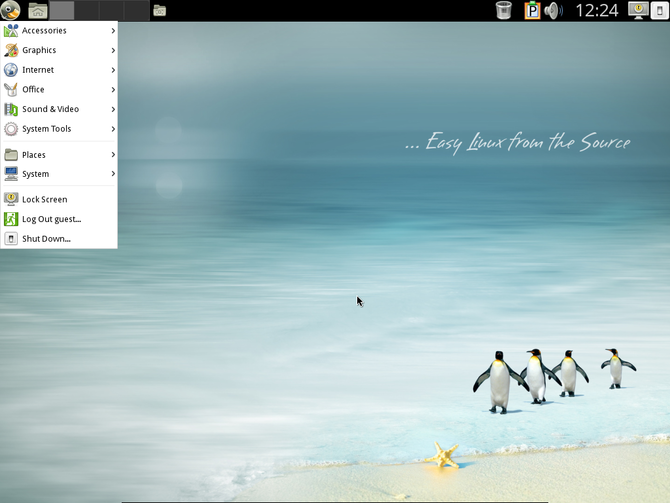Select Lock Screen from the menu
This screenshot has height=503, width=670.
coord(59,200)
